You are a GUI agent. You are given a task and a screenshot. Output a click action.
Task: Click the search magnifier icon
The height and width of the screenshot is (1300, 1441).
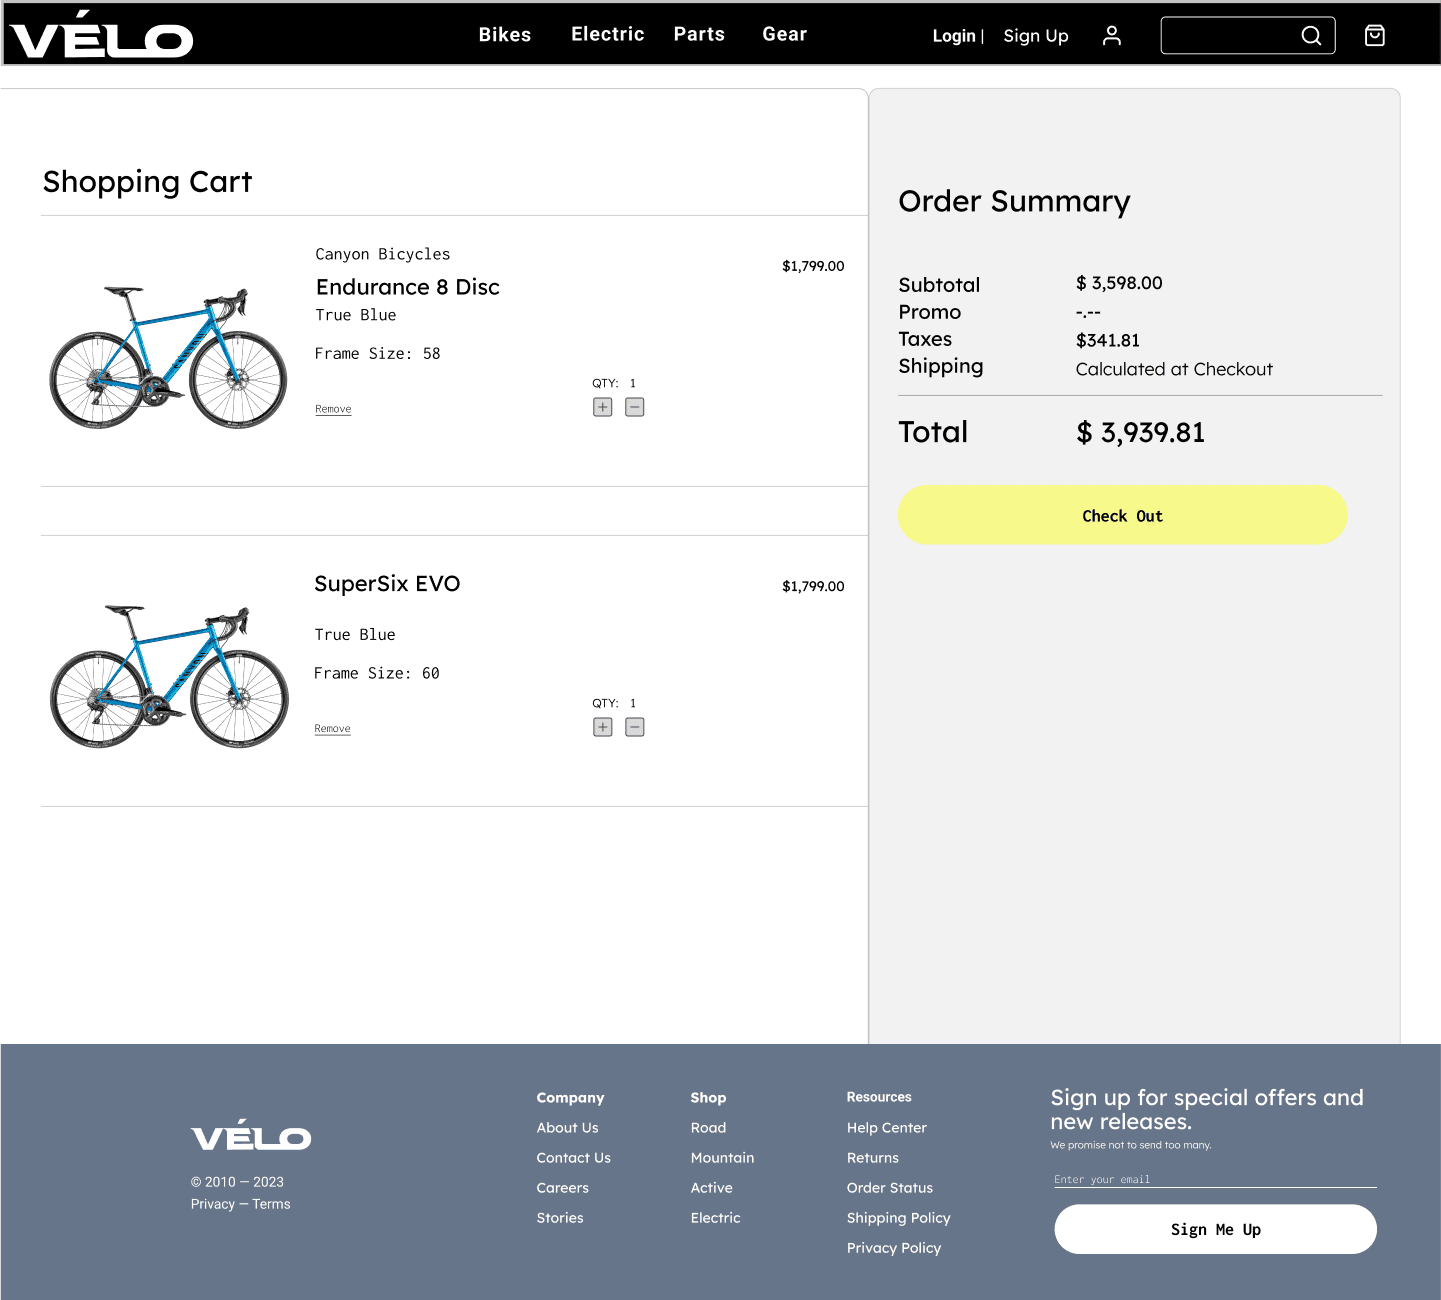(1311, 36)
